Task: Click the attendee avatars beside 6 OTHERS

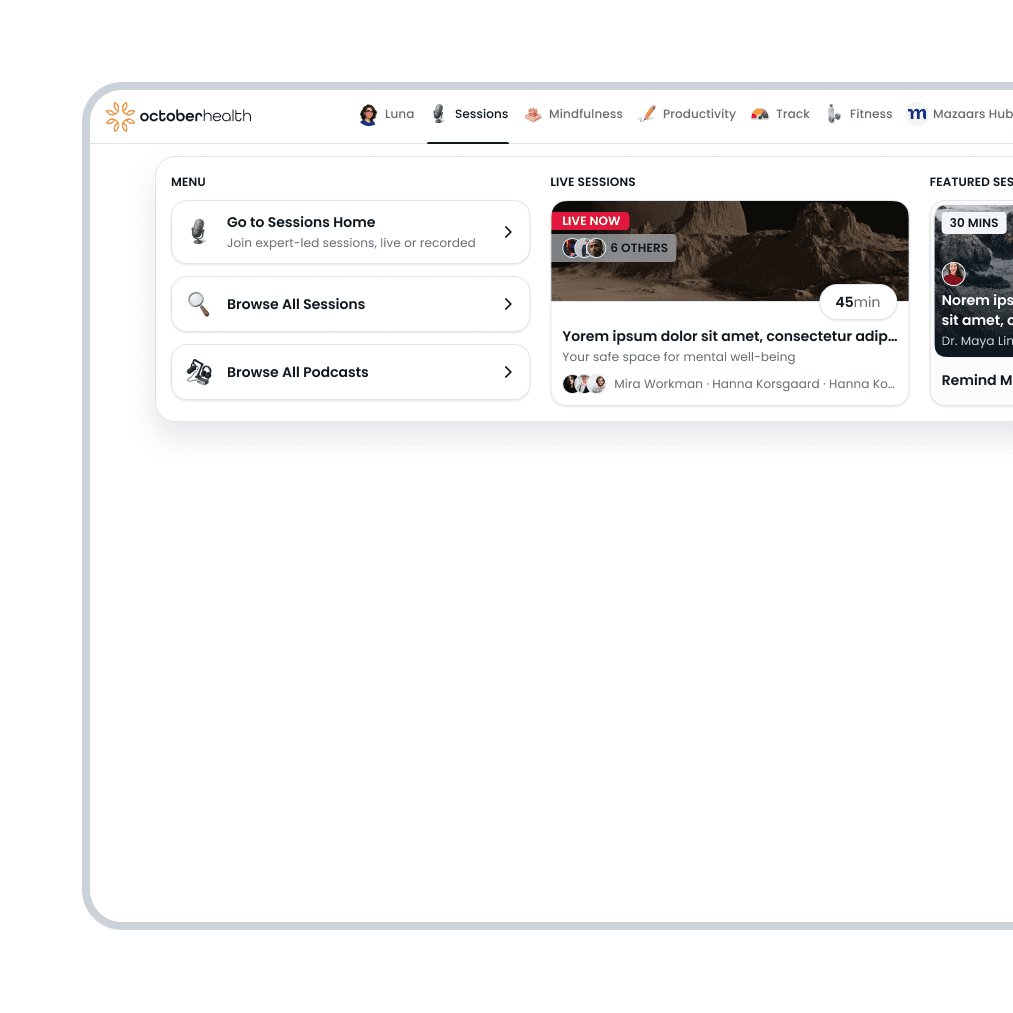Action: point(584,247)
